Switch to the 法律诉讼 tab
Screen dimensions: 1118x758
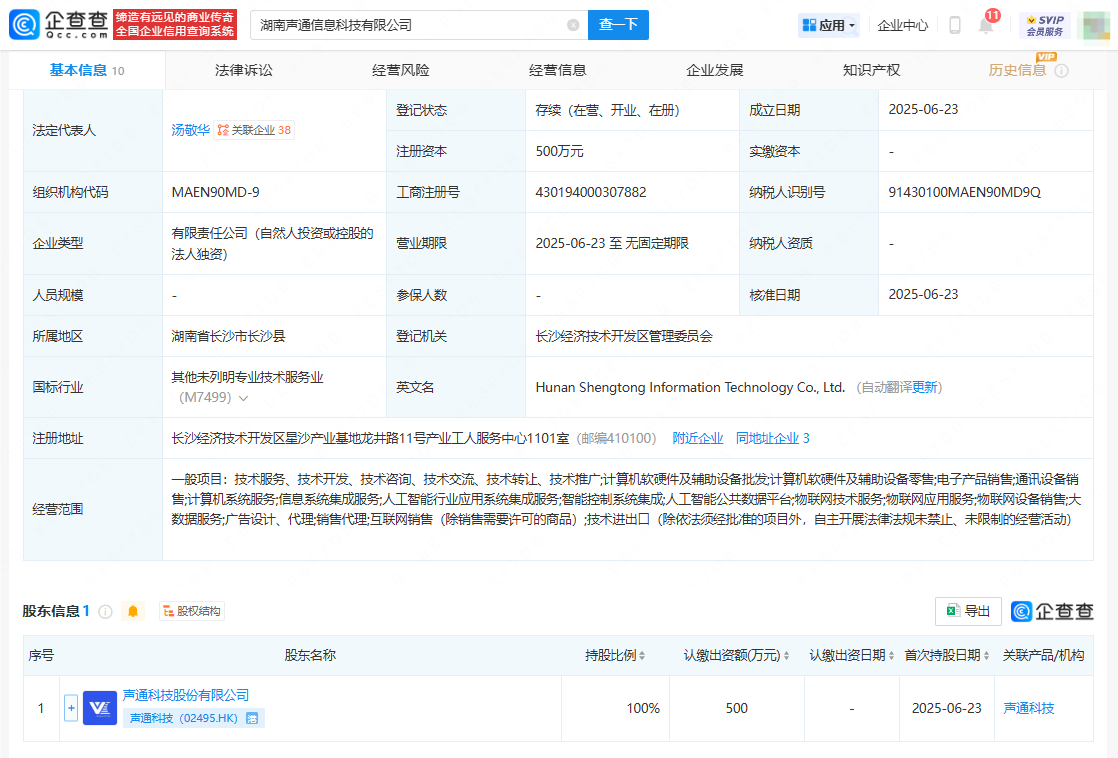[x=243, y=70]
